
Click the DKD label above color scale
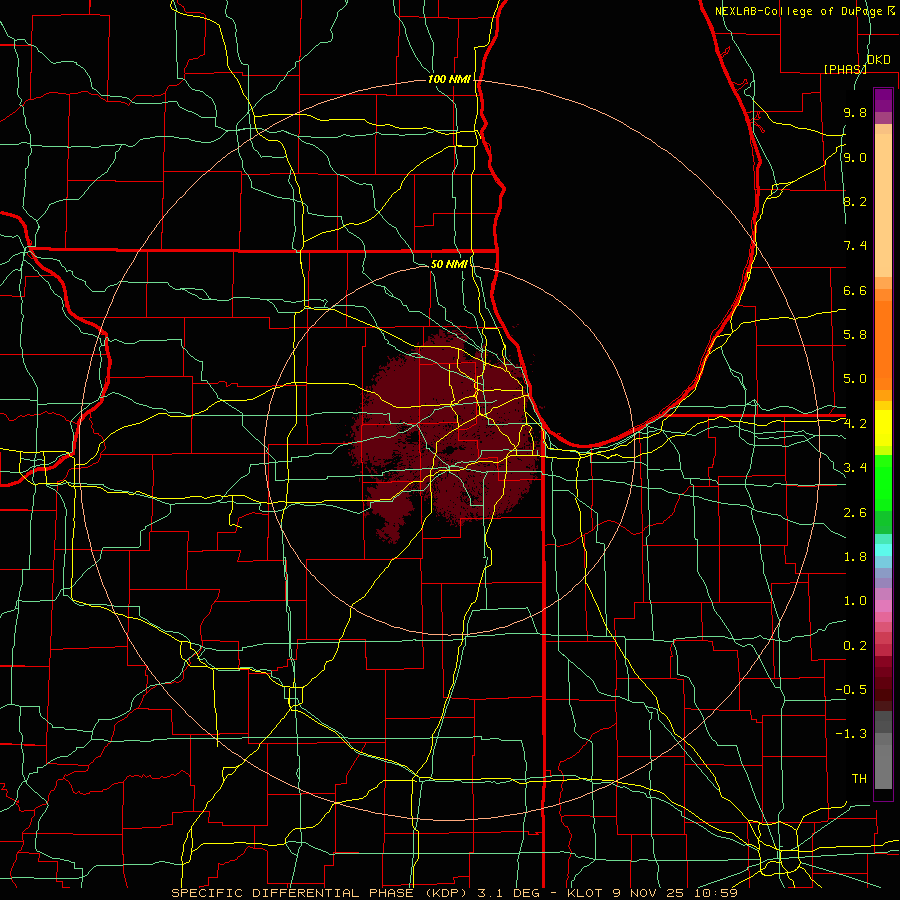click(879, 60)
